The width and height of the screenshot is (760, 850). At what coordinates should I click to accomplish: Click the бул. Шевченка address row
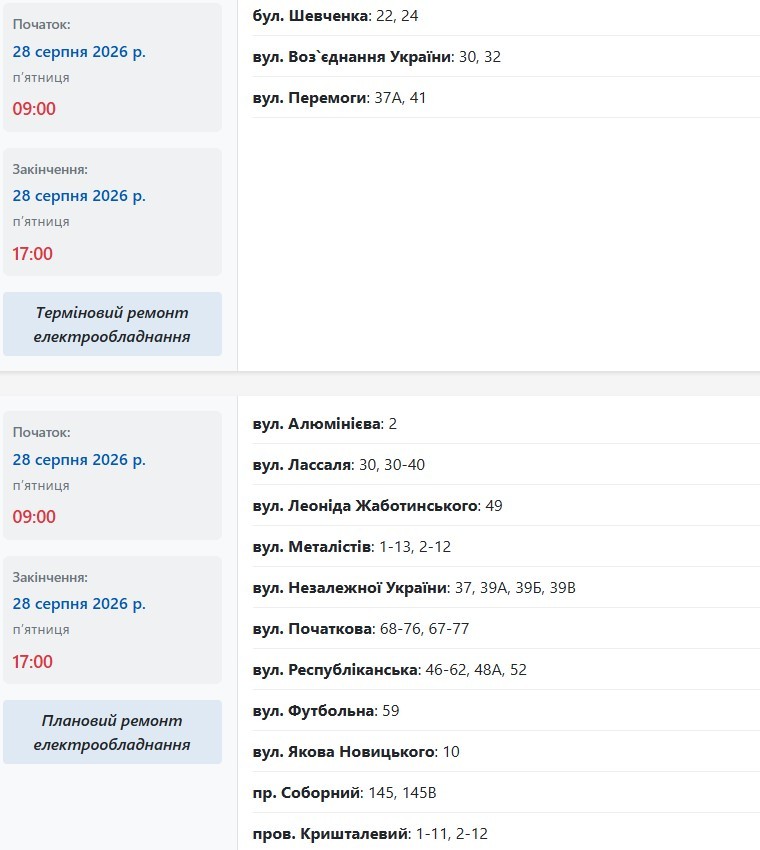(x=506, y=16)
